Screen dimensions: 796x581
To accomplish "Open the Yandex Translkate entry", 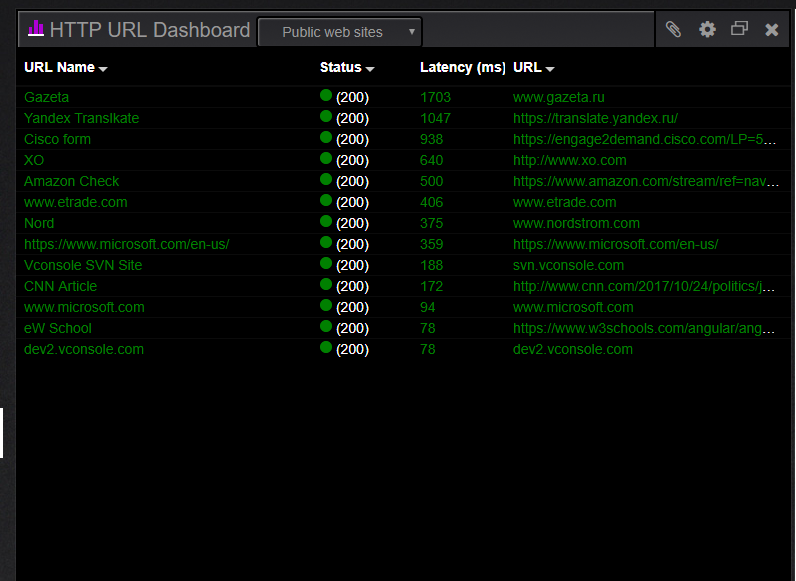I will coord(81,118).
